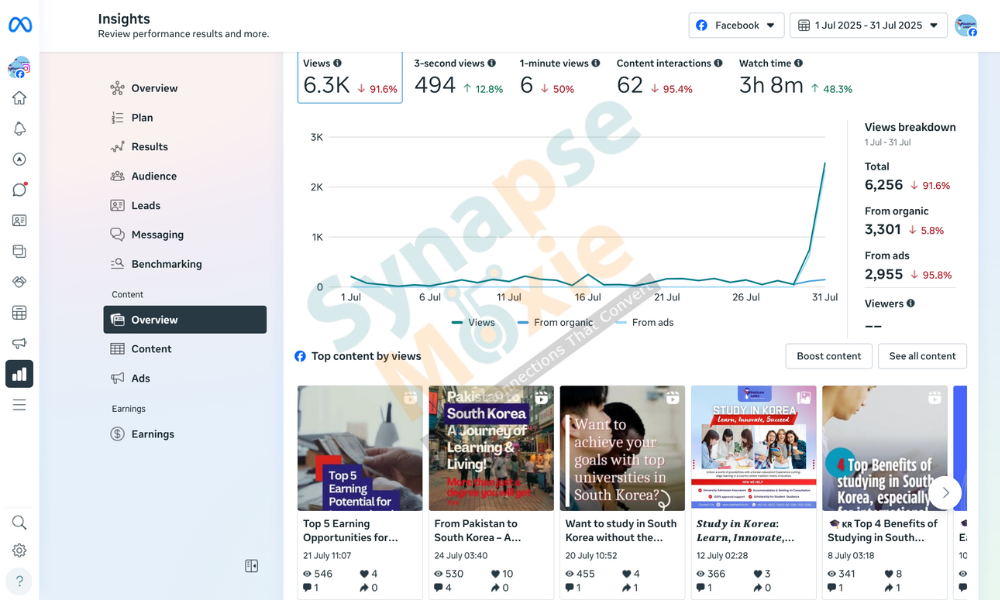Open the Settings gear icon
Viewport: 1000px width, 600px height.
click(19, 551)
